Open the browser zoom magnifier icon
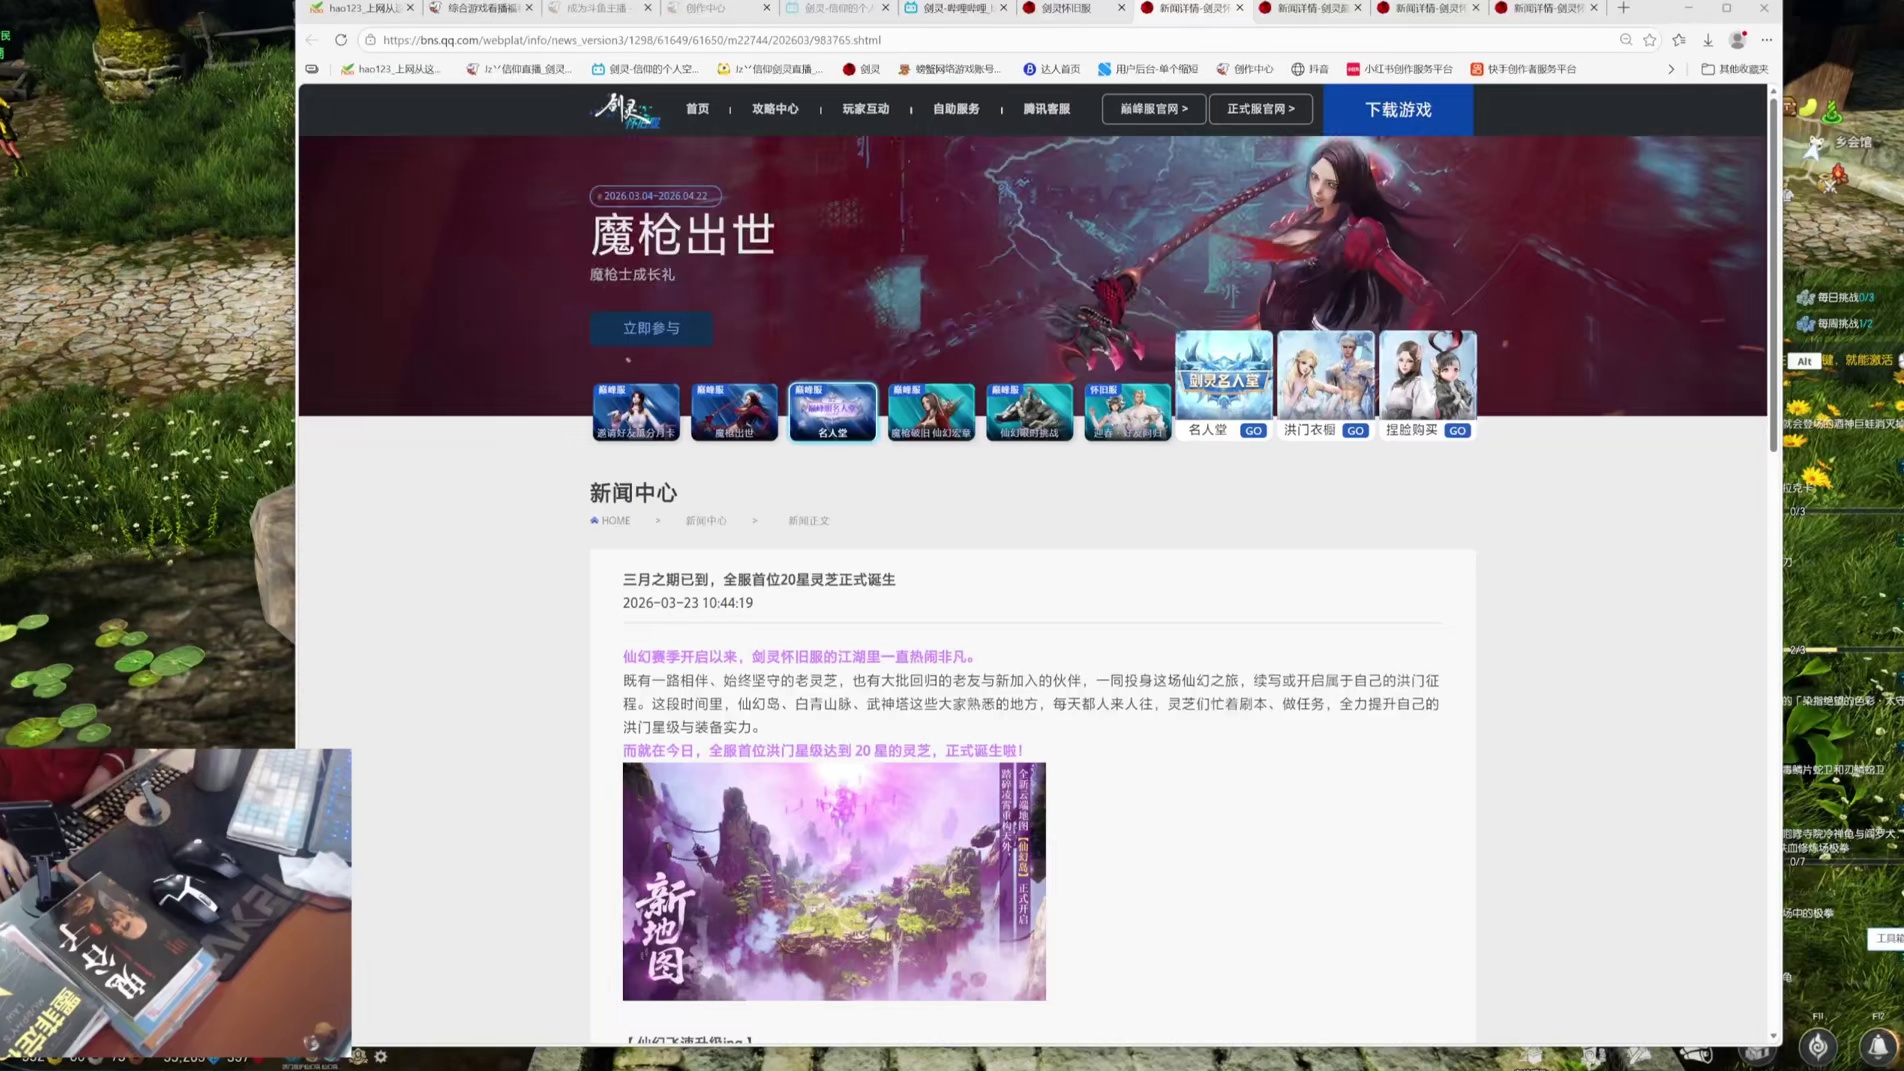Viewport: 1904px width, 1071px height. [1626, 40]
